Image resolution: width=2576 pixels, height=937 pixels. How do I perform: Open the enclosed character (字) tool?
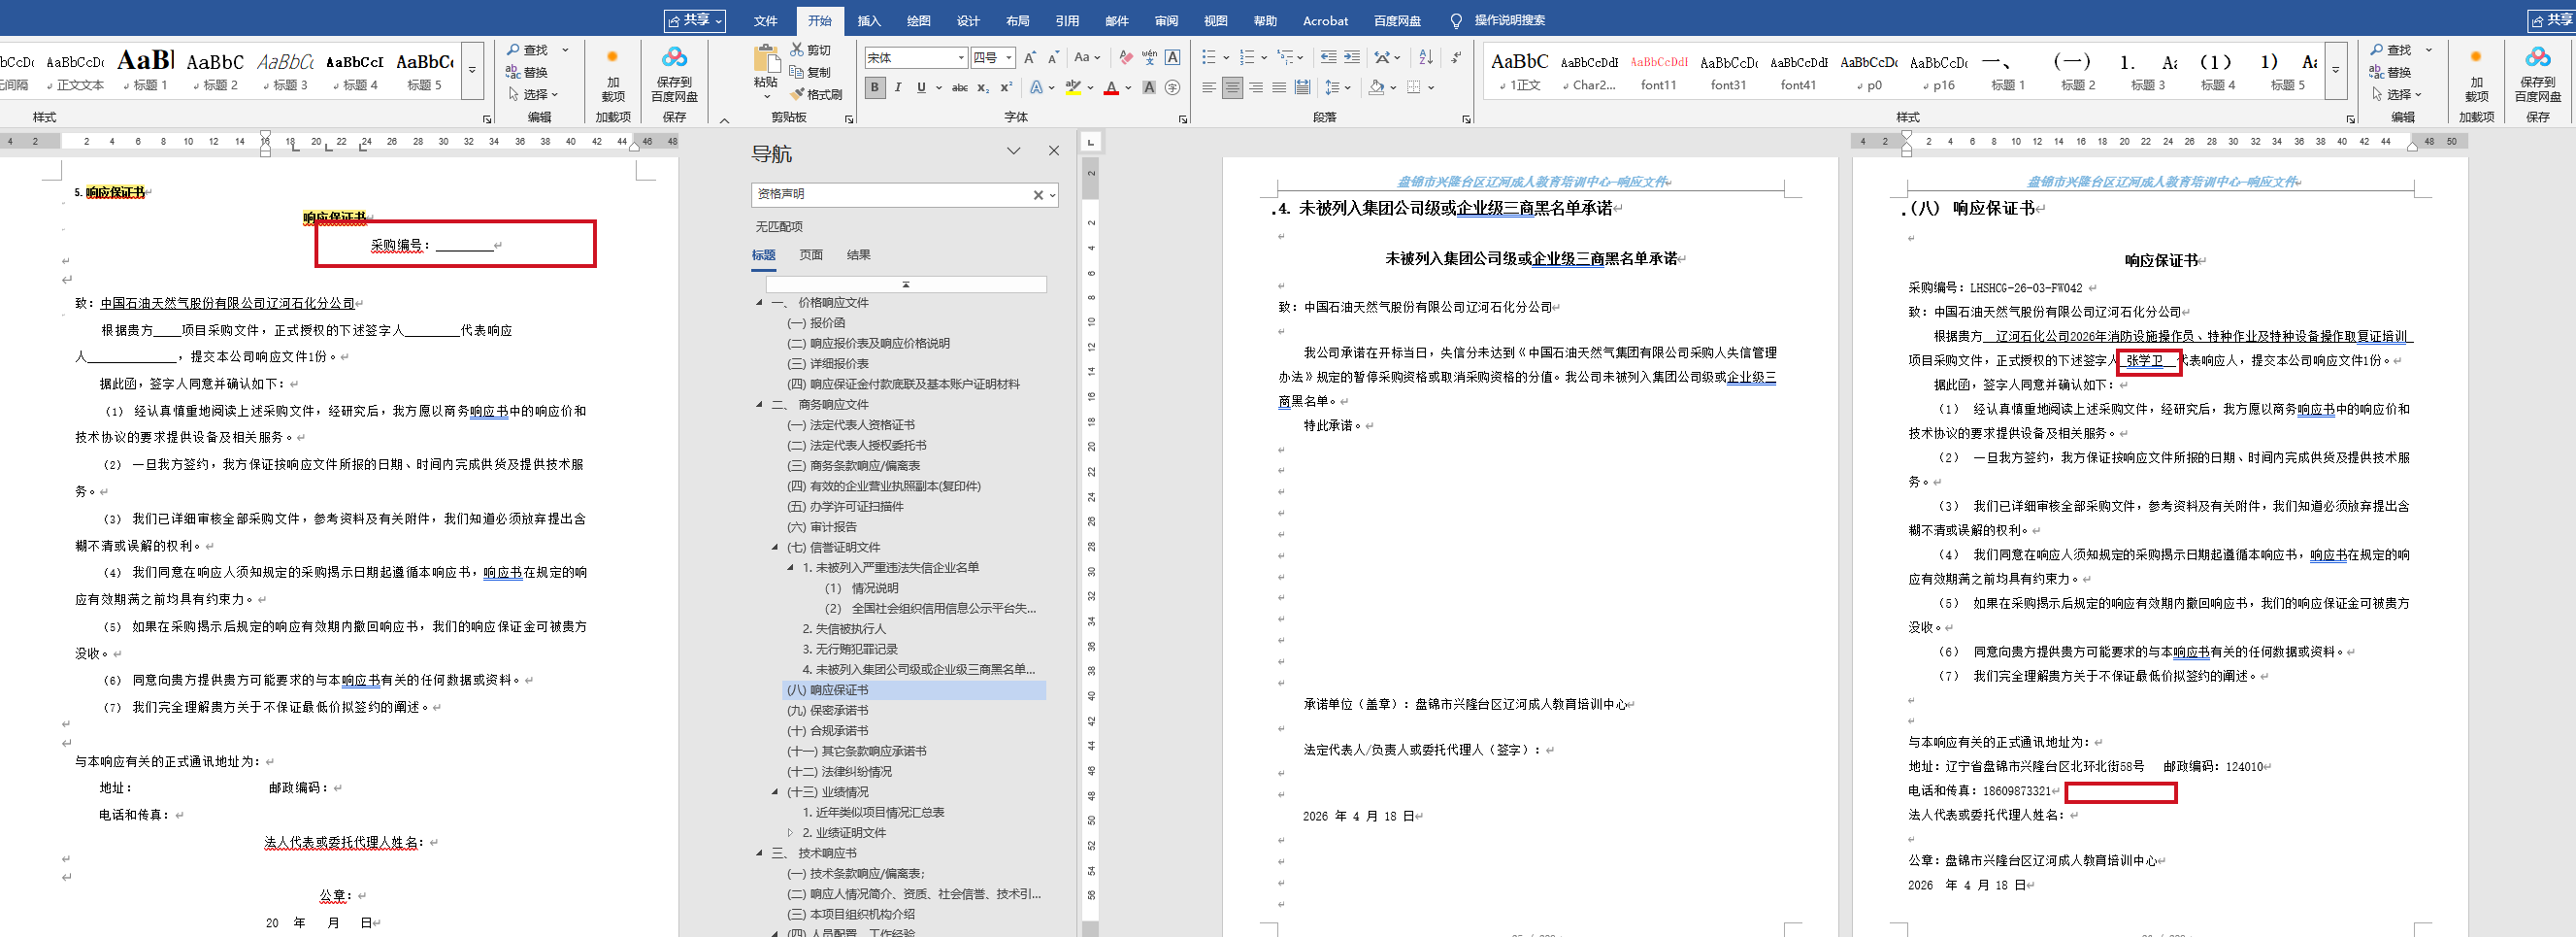(x=1173, y=88)
